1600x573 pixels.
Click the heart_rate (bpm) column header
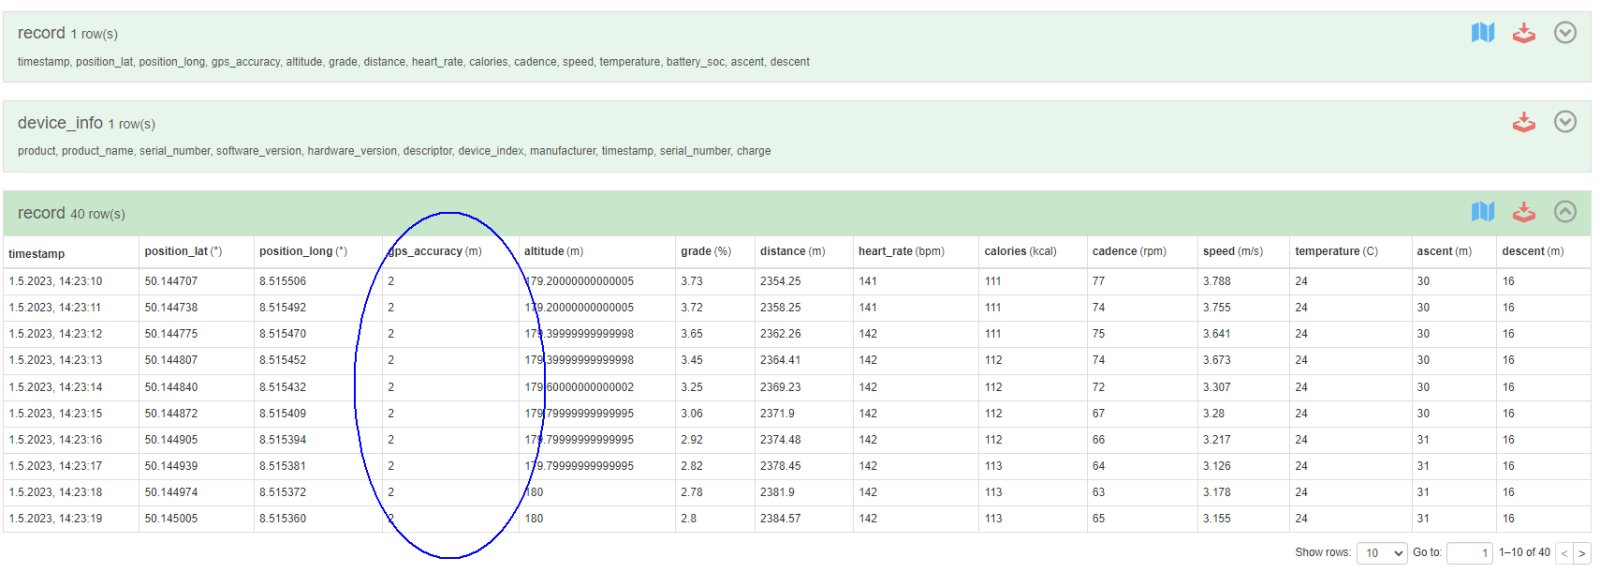pos(901,252)
